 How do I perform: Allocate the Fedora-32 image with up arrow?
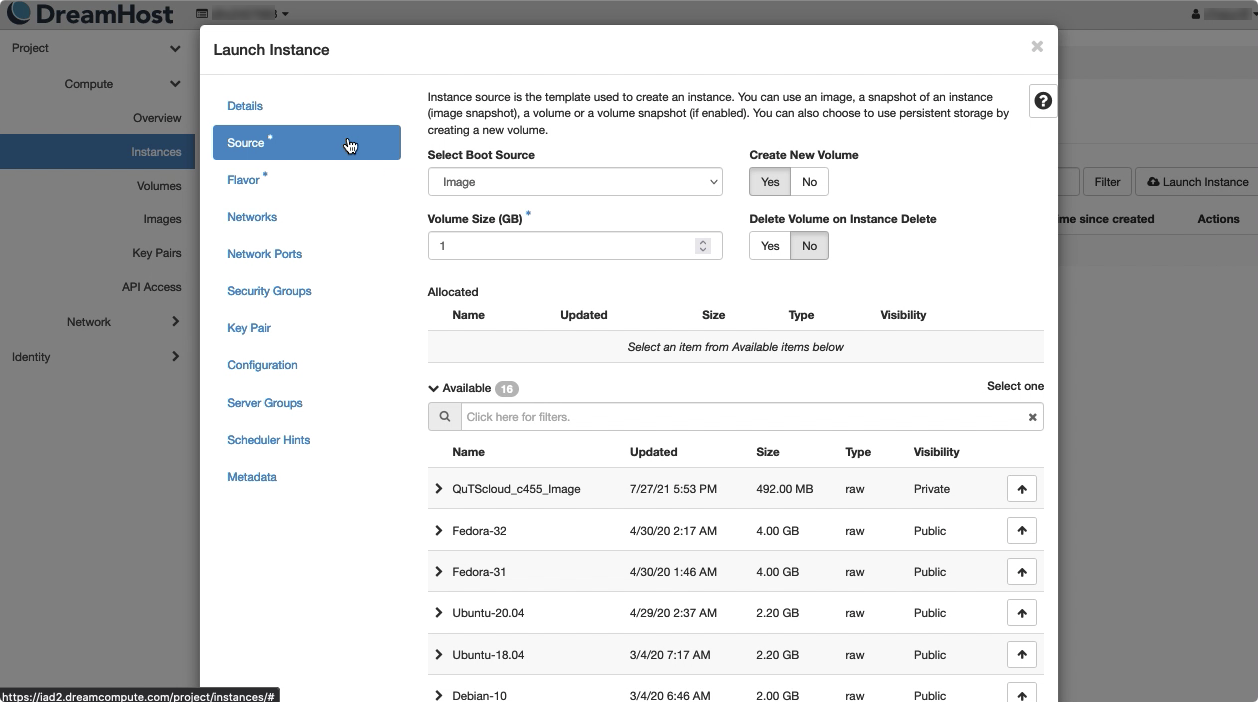1021,531
